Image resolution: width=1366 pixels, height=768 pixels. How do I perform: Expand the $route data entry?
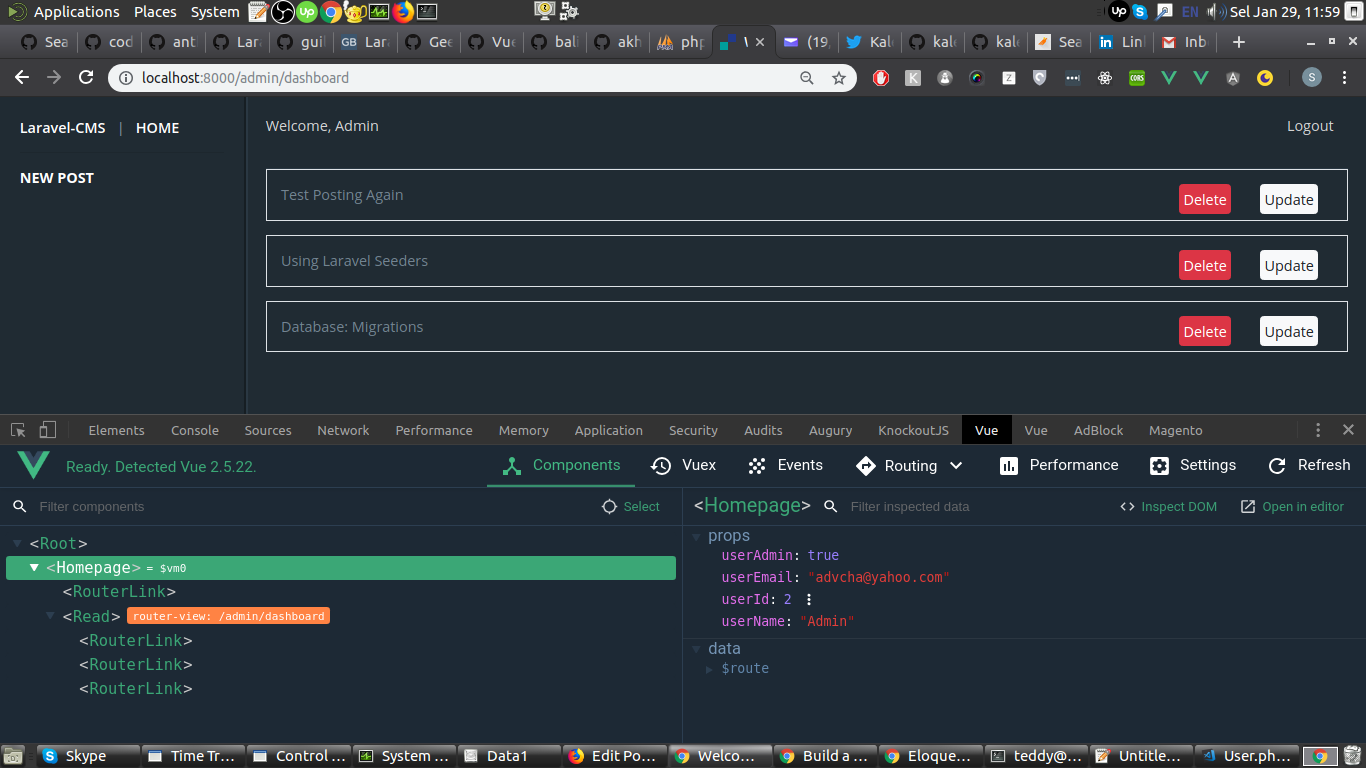coord(709,669)
